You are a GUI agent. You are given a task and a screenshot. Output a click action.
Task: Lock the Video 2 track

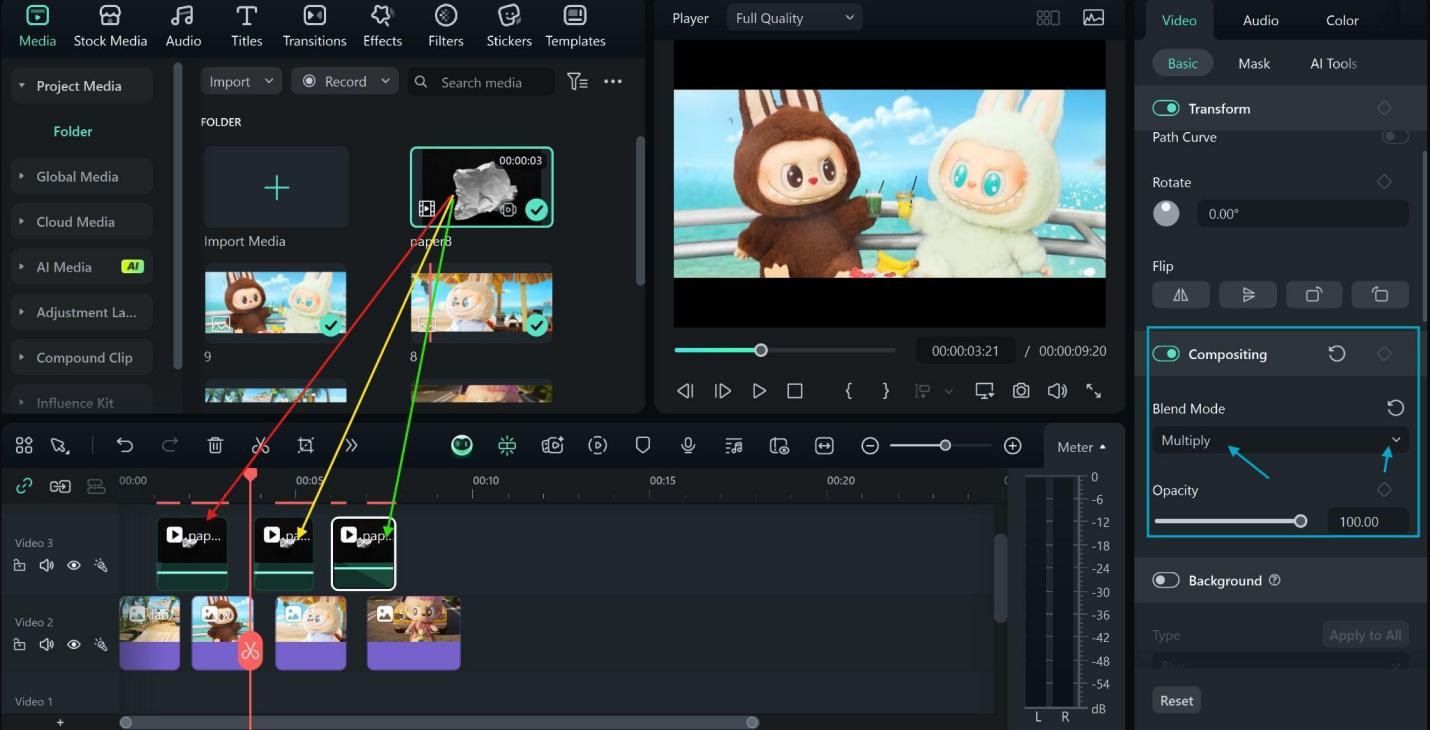[x=19, y=645]
